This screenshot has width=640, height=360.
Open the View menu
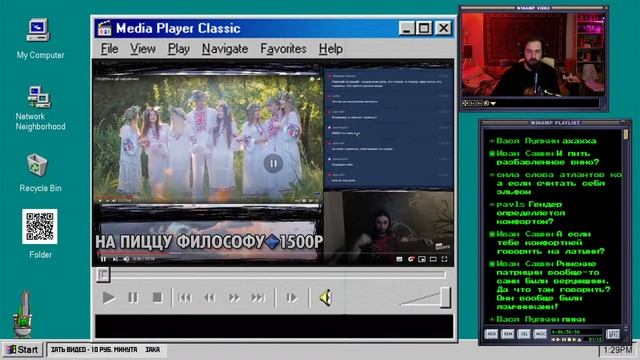pos(143,49)
